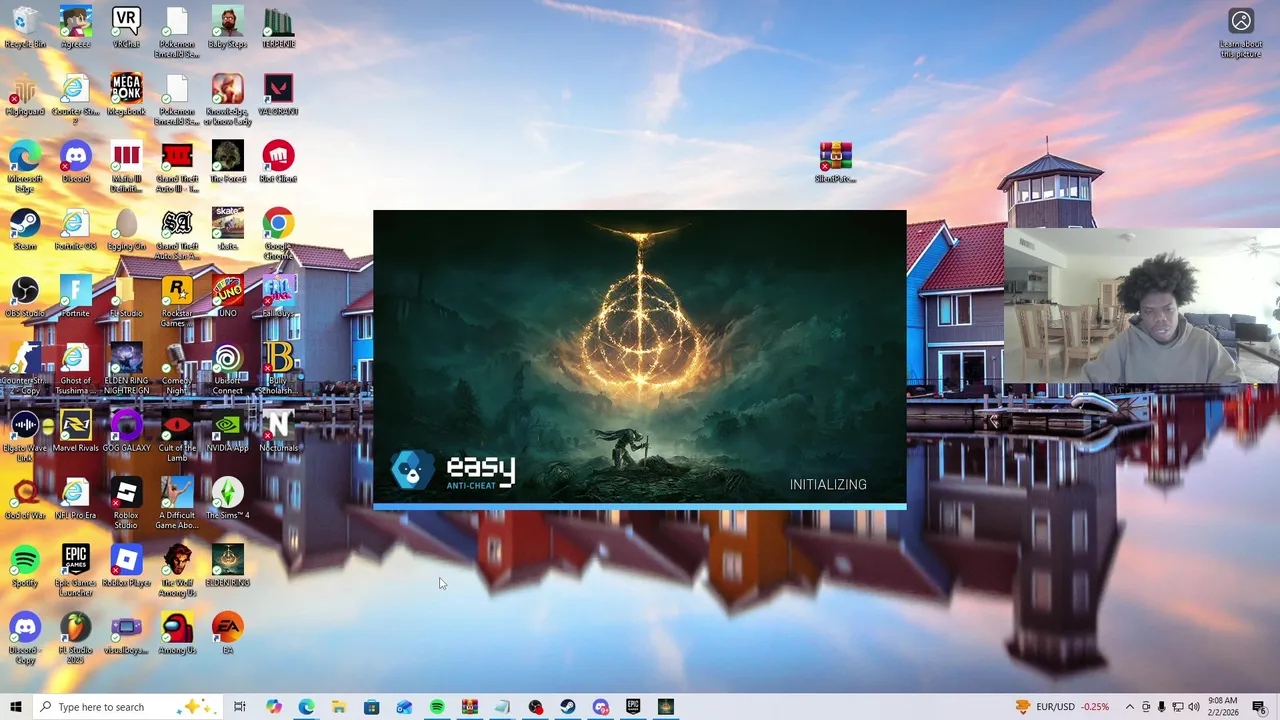The image size is (1280, 720).
Task: Open the EA app desktop shortcut
Action: click(x=227, y=633)
